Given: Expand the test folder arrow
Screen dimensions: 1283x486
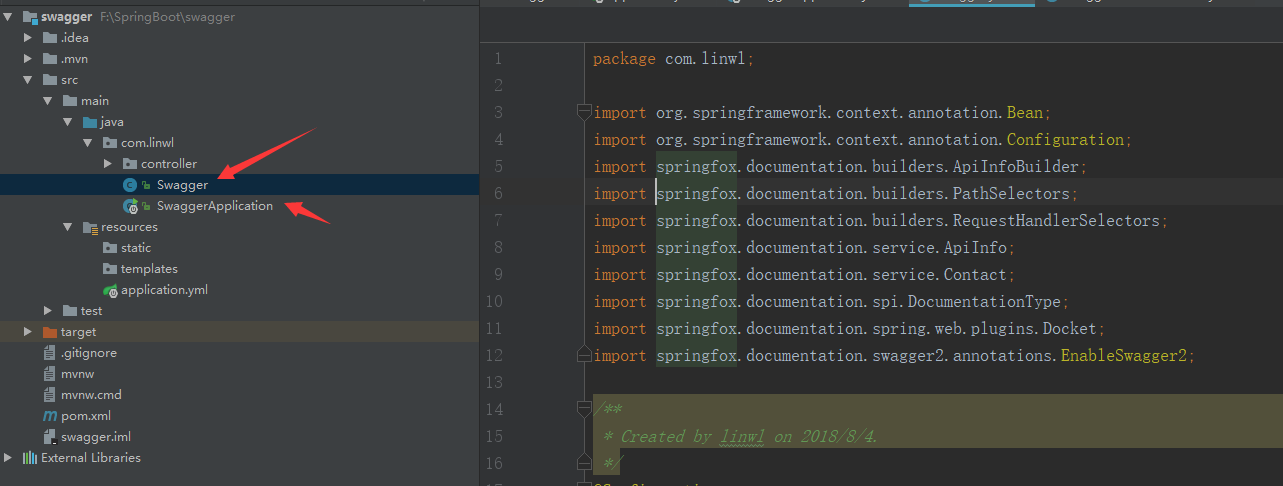Looking at the screenshot, I should pos(49,311).
